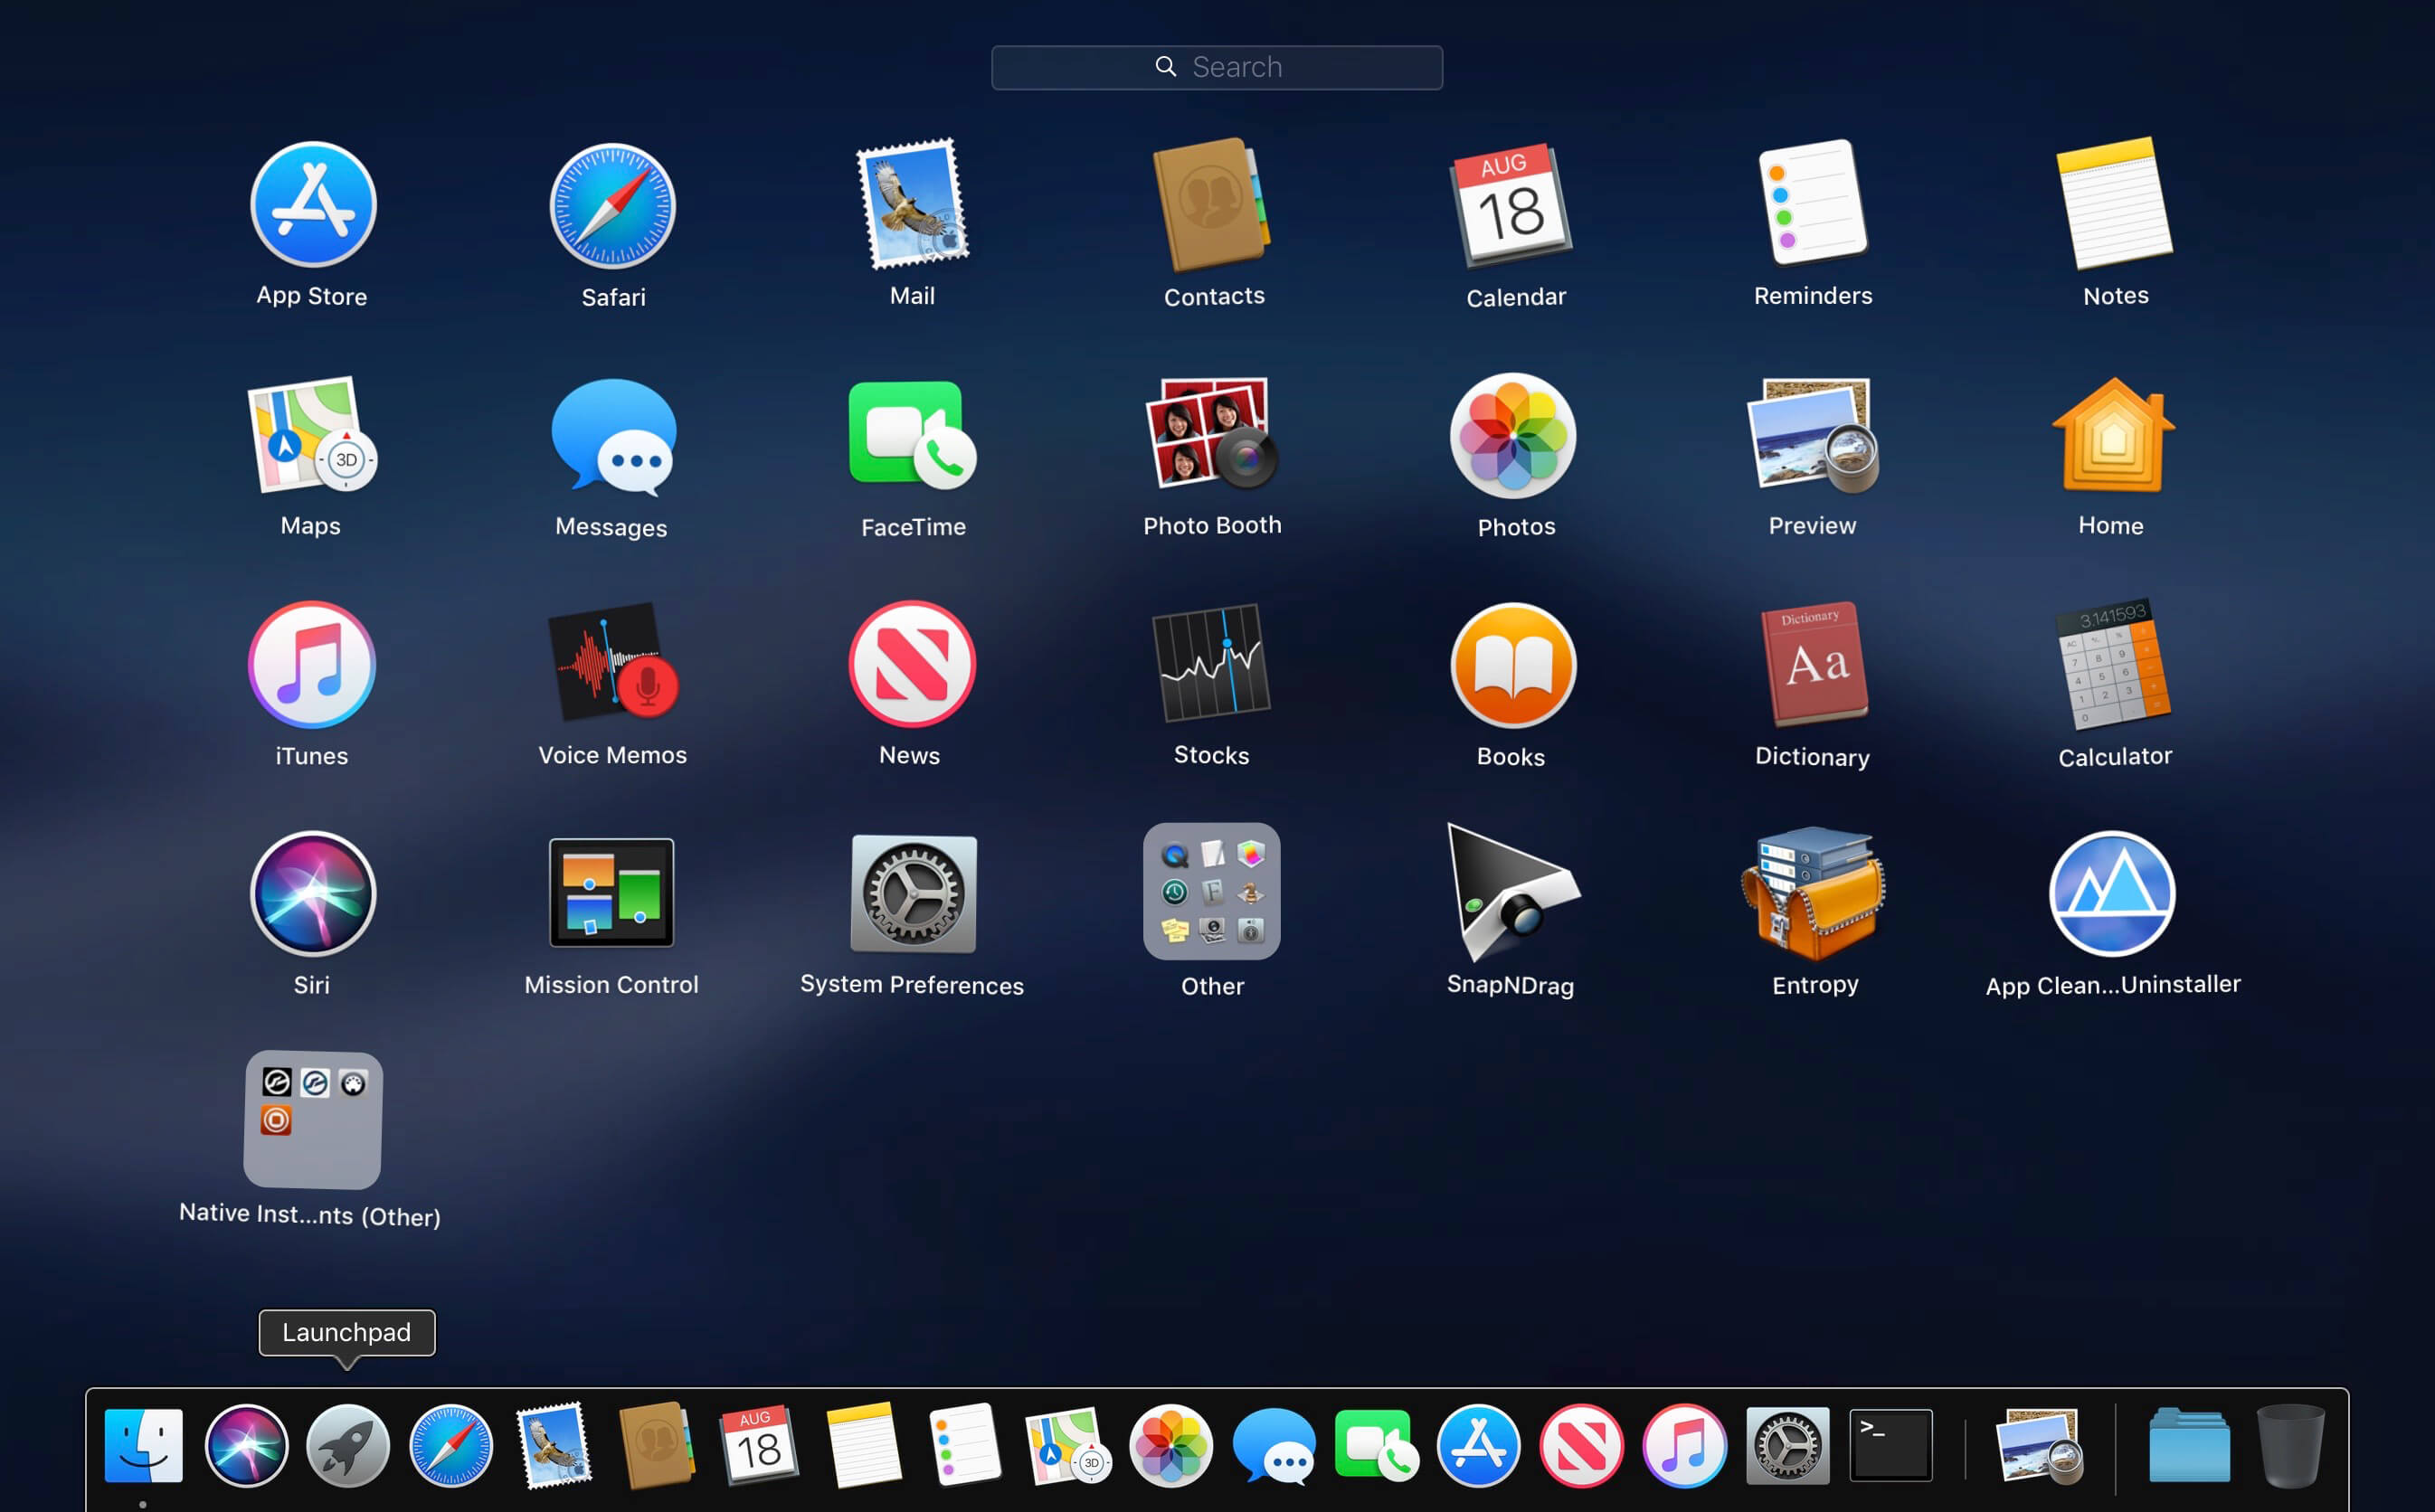Open Mail in Launchpad grid

[913, 204]
